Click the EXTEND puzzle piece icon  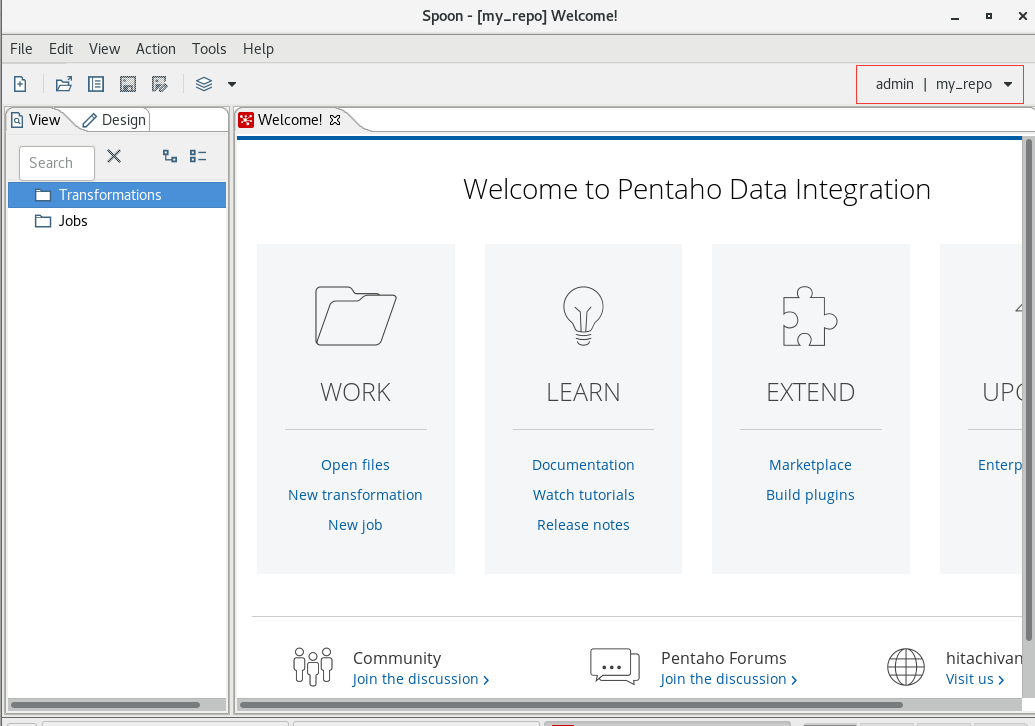pos(811,315)
